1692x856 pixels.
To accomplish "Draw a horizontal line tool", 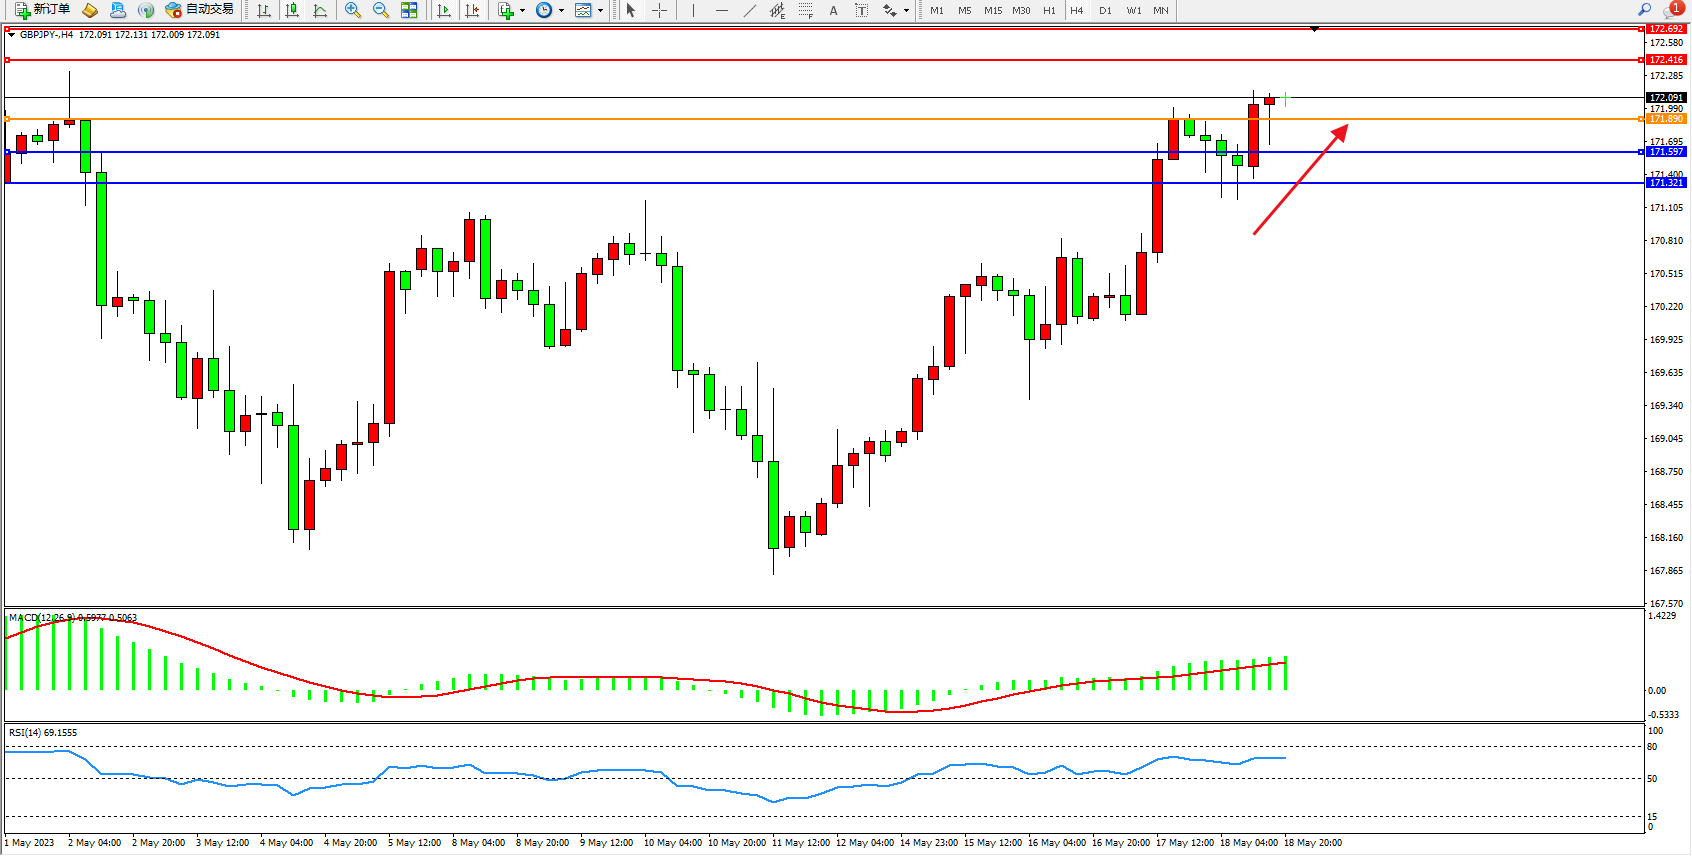I will pyautogui.click(x=722, y=10).
